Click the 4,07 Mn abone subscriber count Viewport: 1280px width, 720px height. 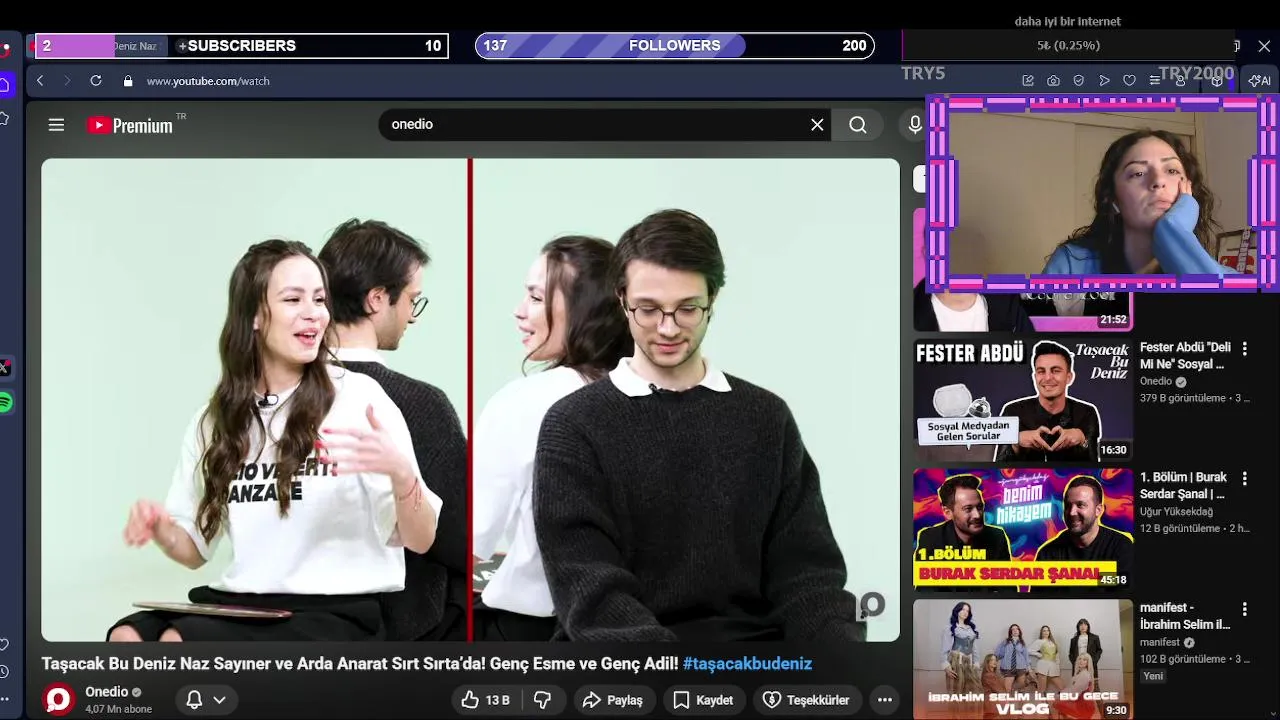118,709
